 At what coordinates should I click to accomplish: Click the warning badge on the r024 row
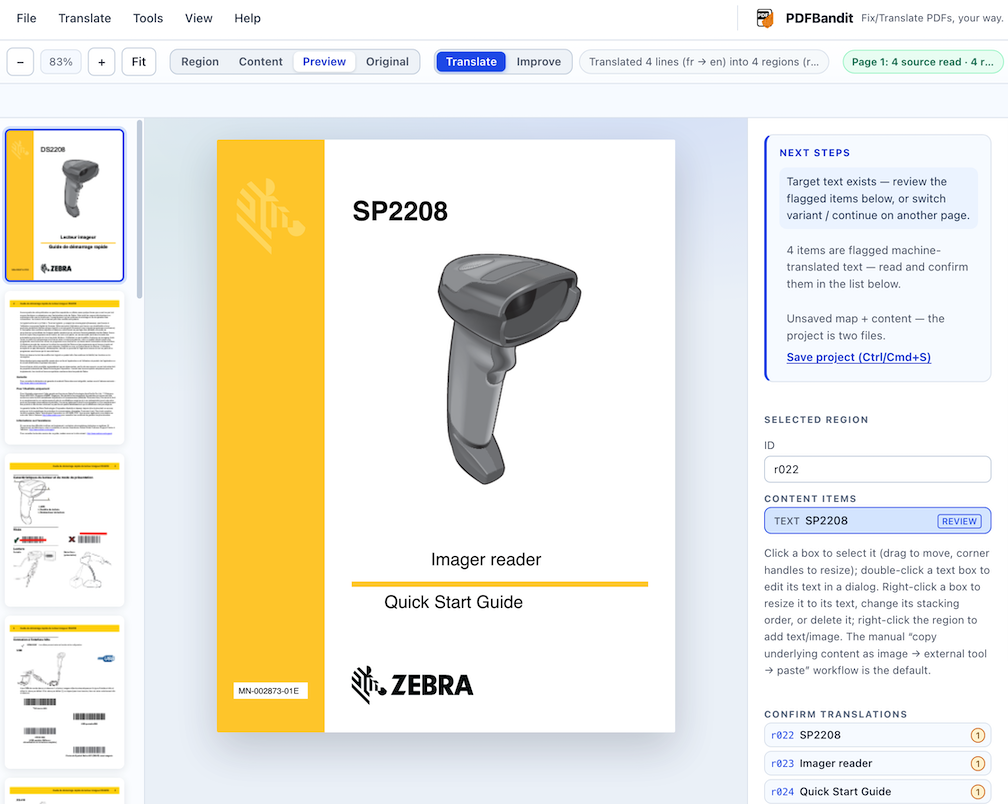pos(977,792)
